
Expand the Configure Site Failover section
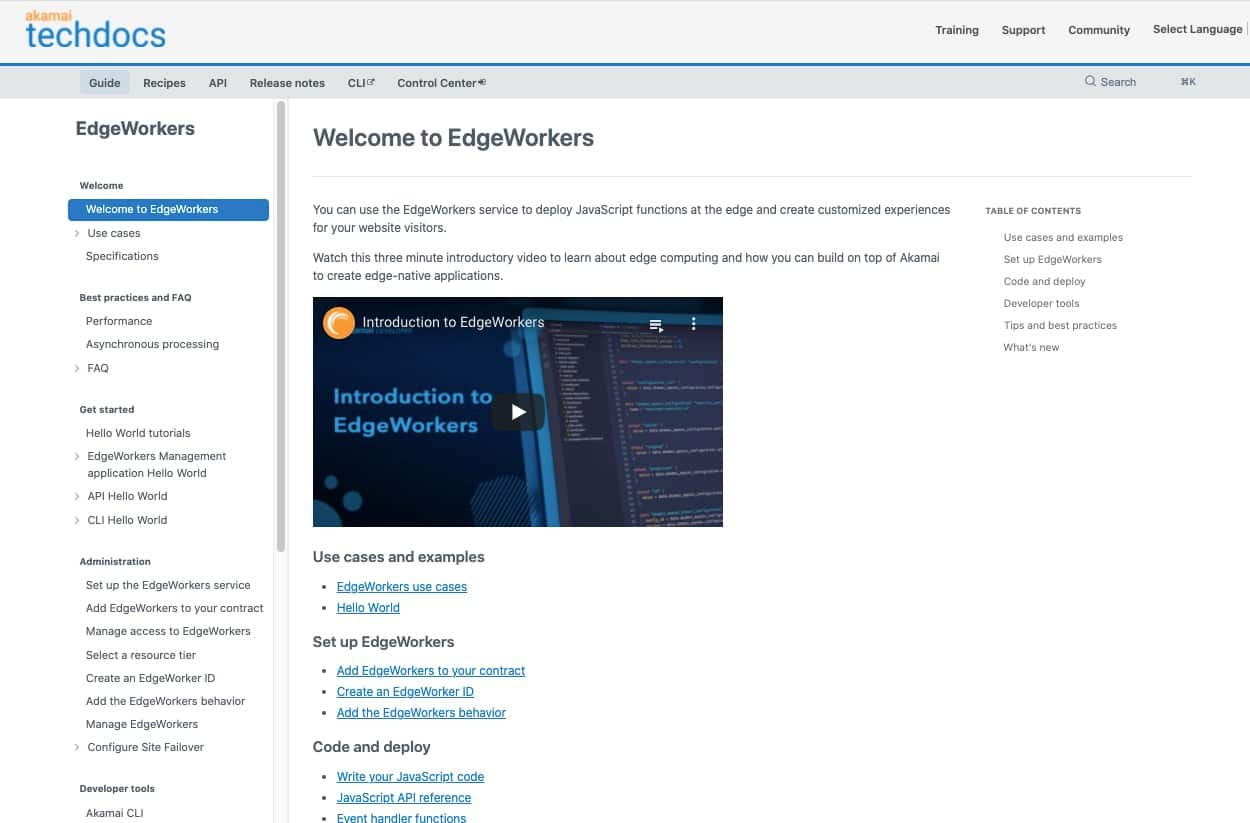pos(77,747)
